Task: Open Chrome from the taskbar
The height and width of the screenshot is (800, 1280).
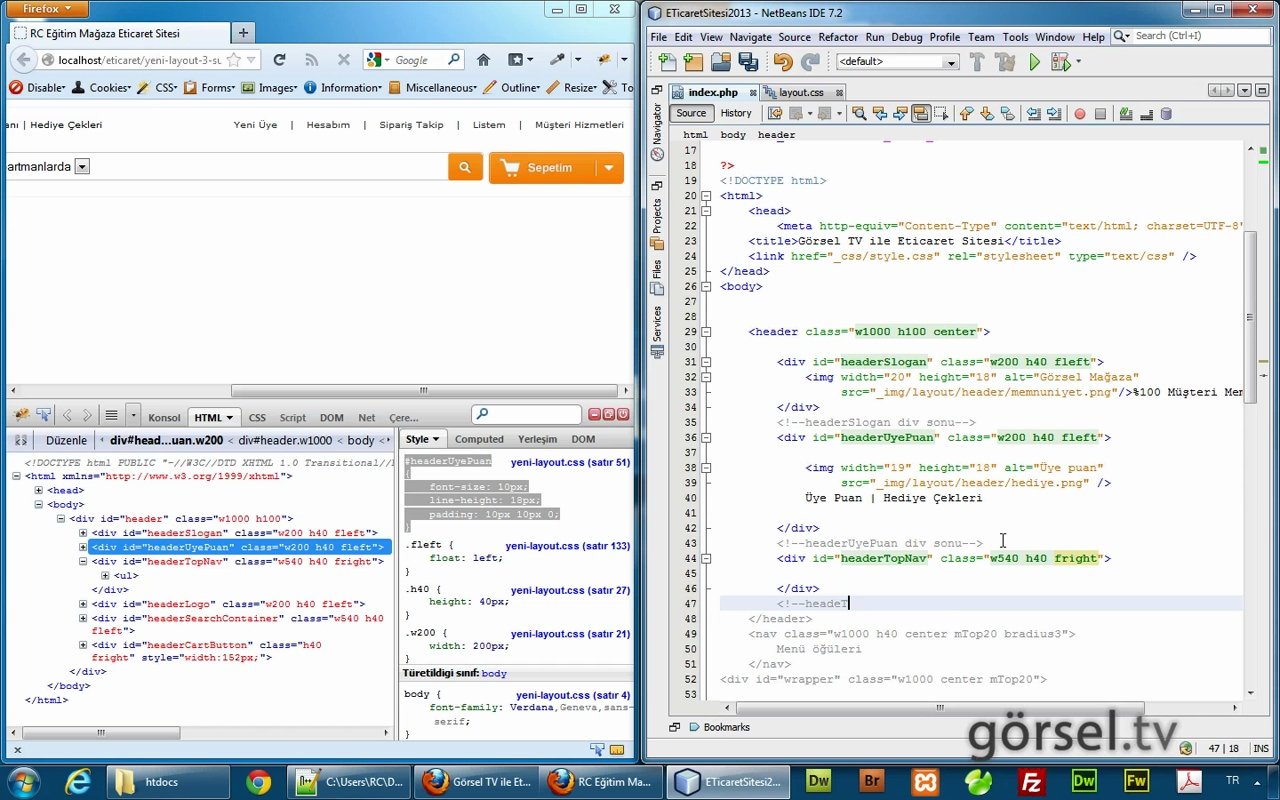Action: pyautogui.click(x=258, y=781)
